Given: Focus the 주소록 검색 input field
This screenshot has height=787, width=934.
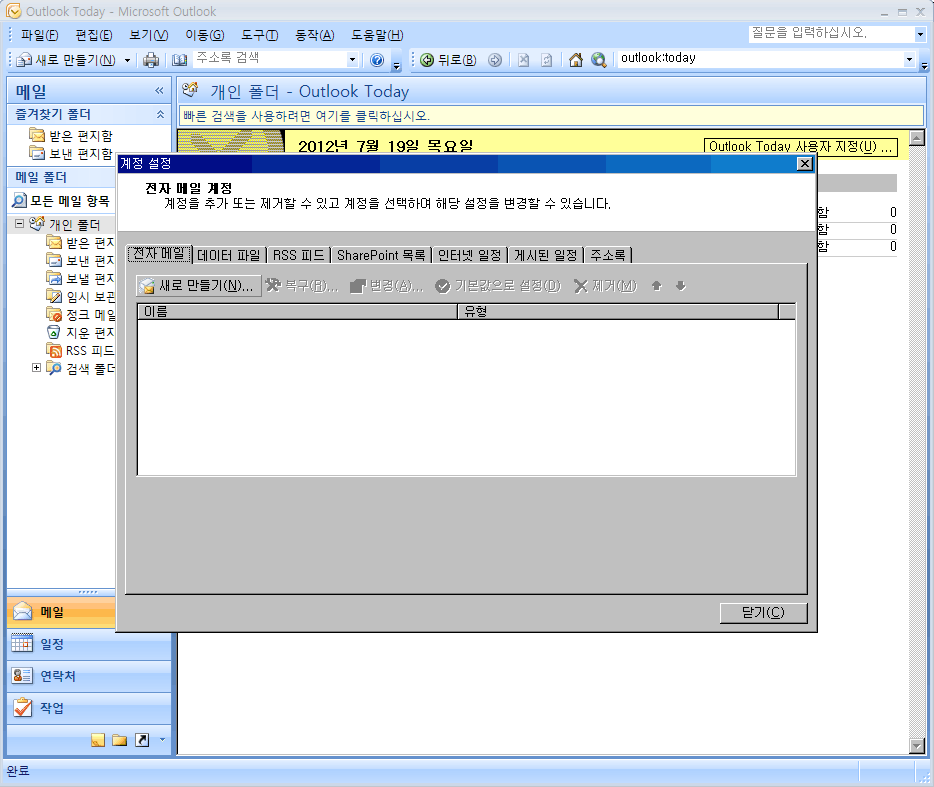Looking at the screenshot, I should (x=270, y=58).
